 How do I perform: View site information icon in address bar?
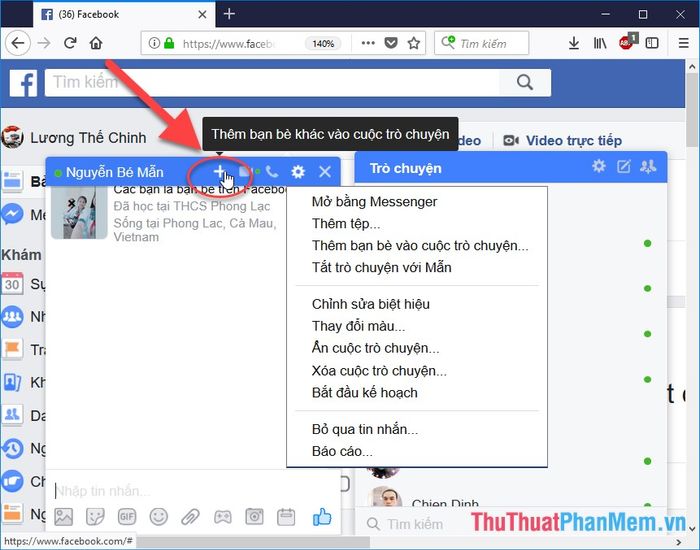[x=154, y=43]
